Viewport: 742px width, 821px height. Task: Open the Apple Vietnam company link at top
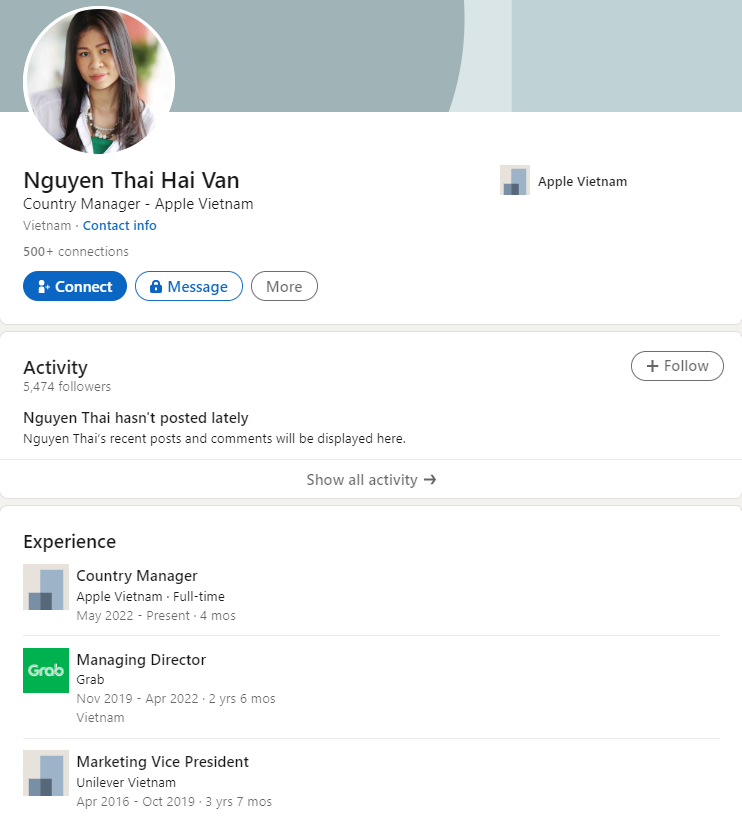(x=582, y=181)
